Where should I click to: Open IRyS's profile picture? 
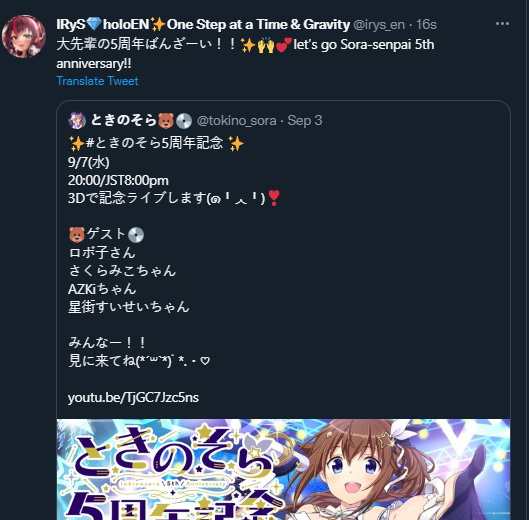click(24, 36)
